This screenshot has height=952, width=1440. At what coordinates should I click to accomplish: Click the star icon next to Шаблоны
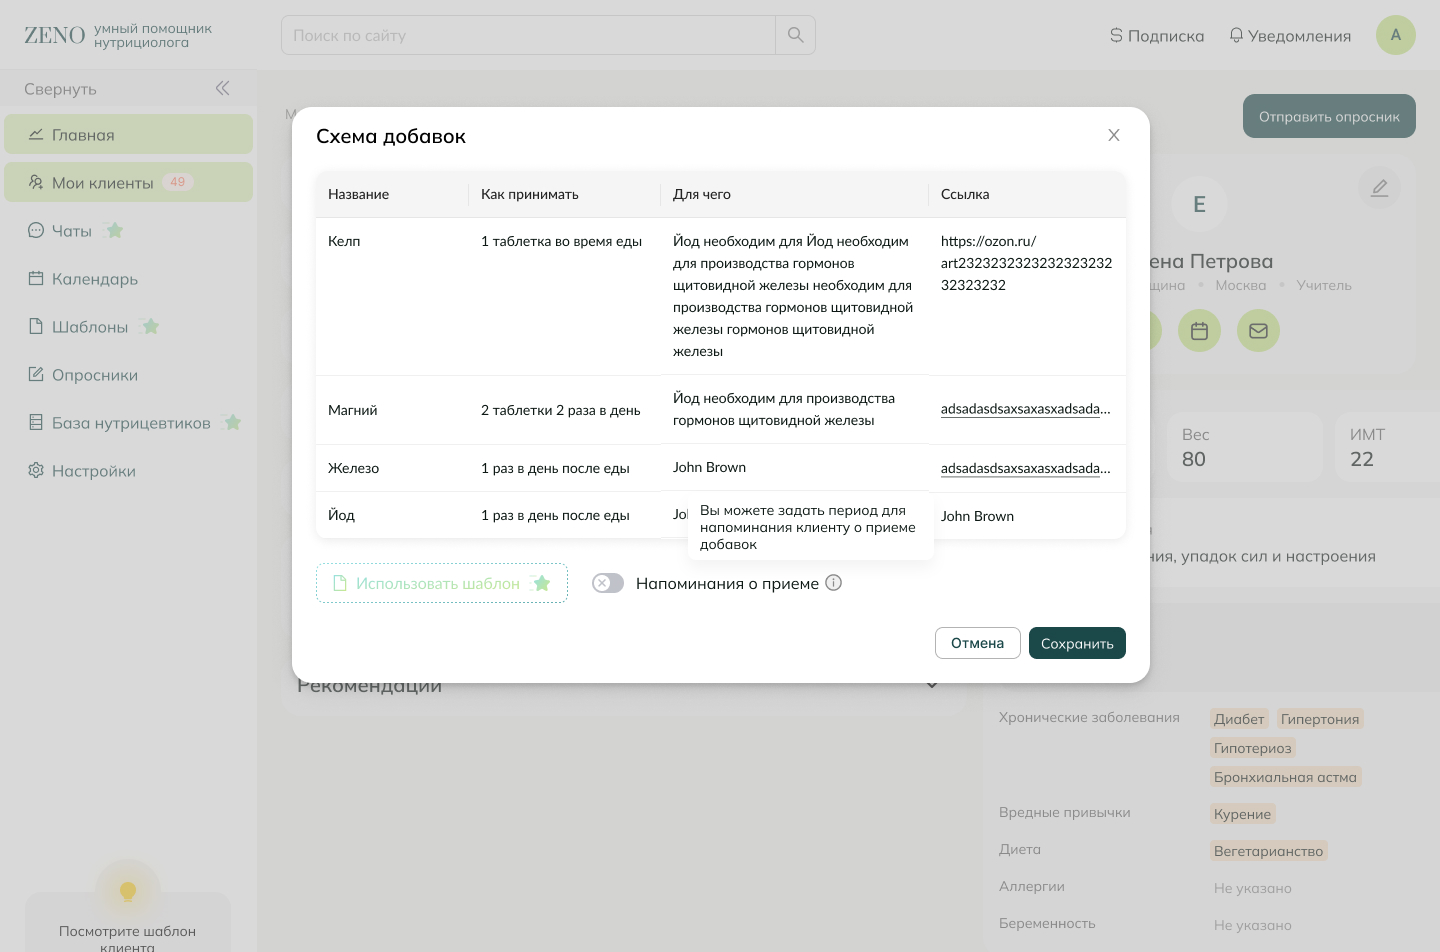click(x=151, y=327)
